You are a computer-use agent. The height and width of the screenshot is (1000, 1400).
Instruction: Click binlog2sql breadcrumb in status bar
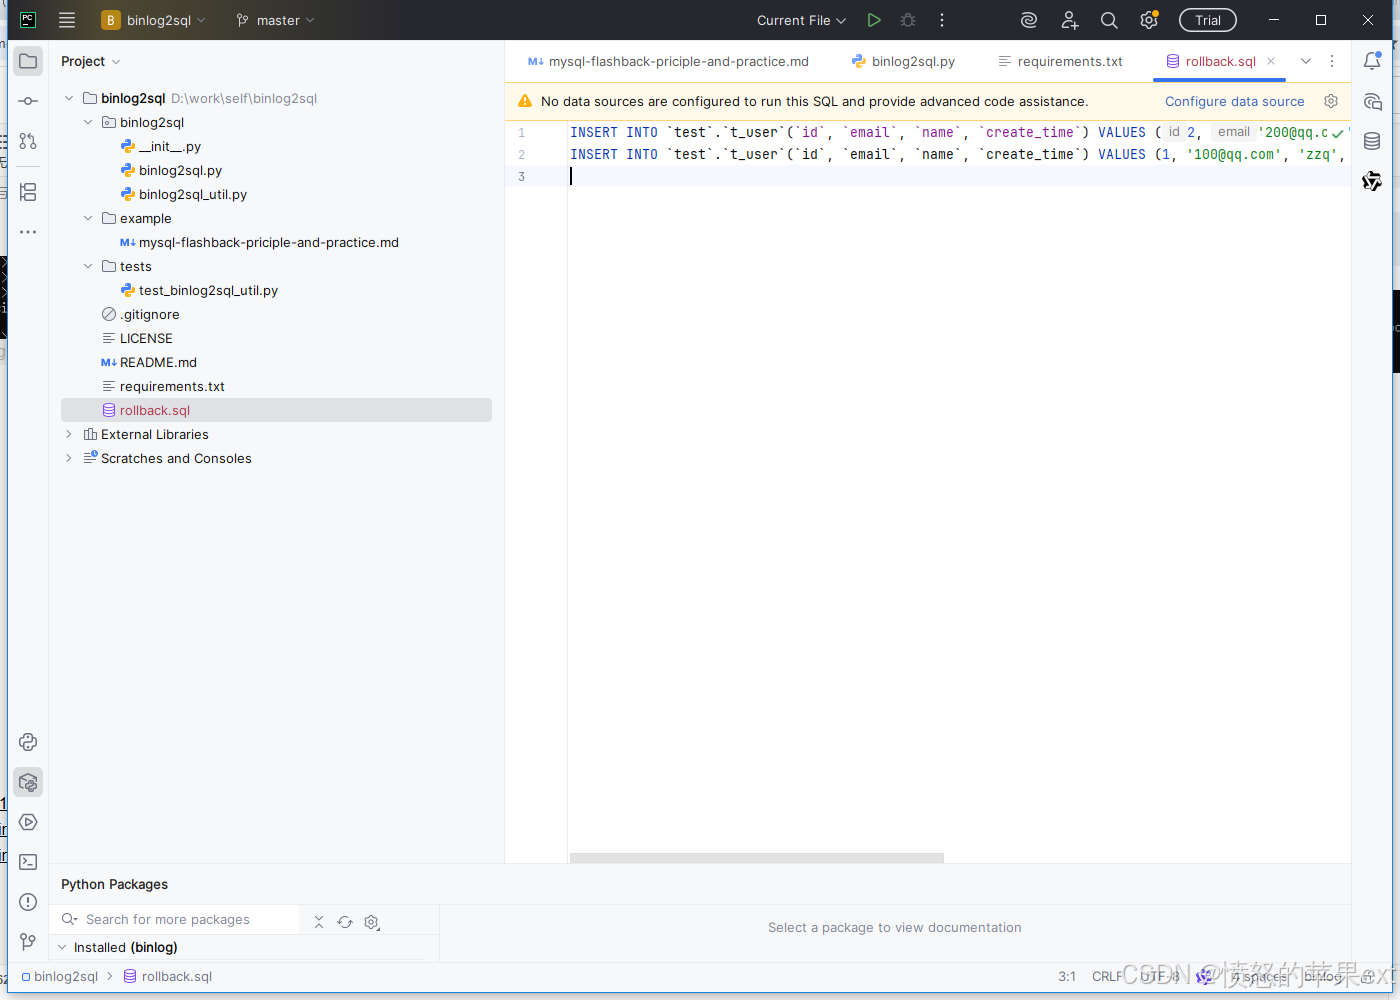tap(60, 976)
